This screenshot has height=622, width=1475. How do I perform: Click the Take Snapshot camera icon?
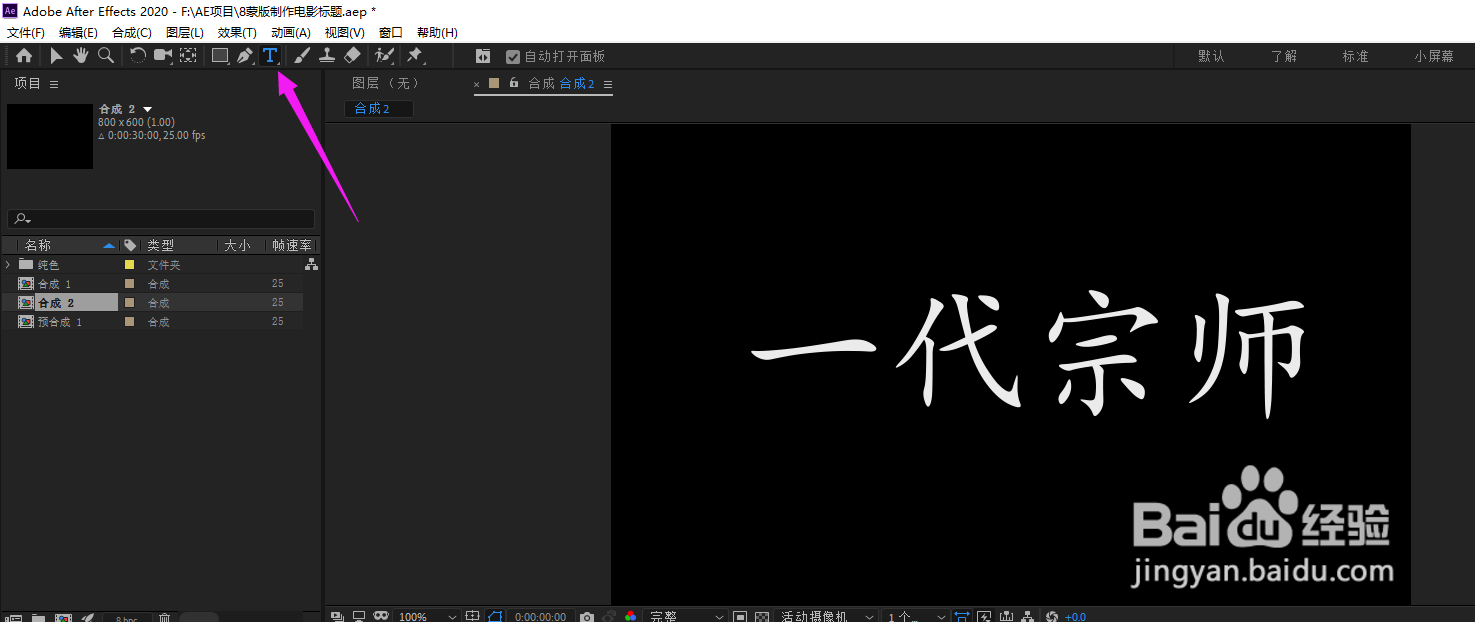tap(586, 616)
